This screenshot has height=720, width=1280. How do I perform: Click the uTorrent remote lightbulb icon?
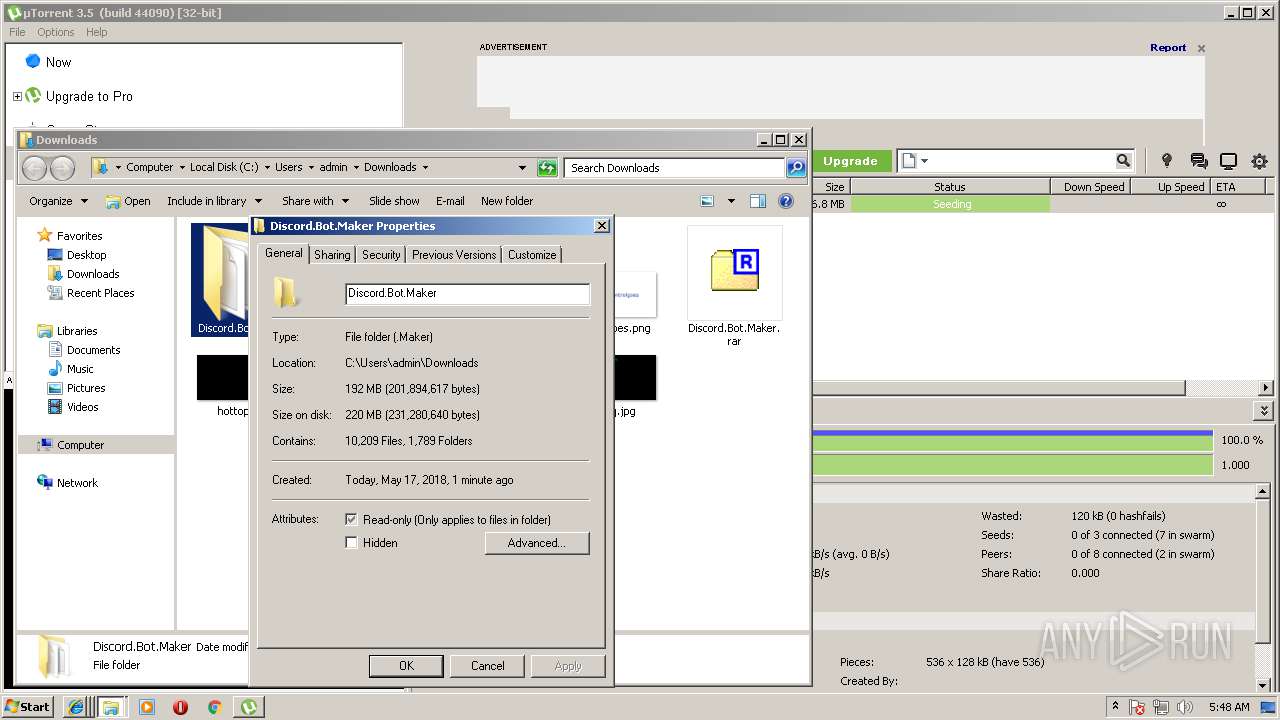point(1166,160)
